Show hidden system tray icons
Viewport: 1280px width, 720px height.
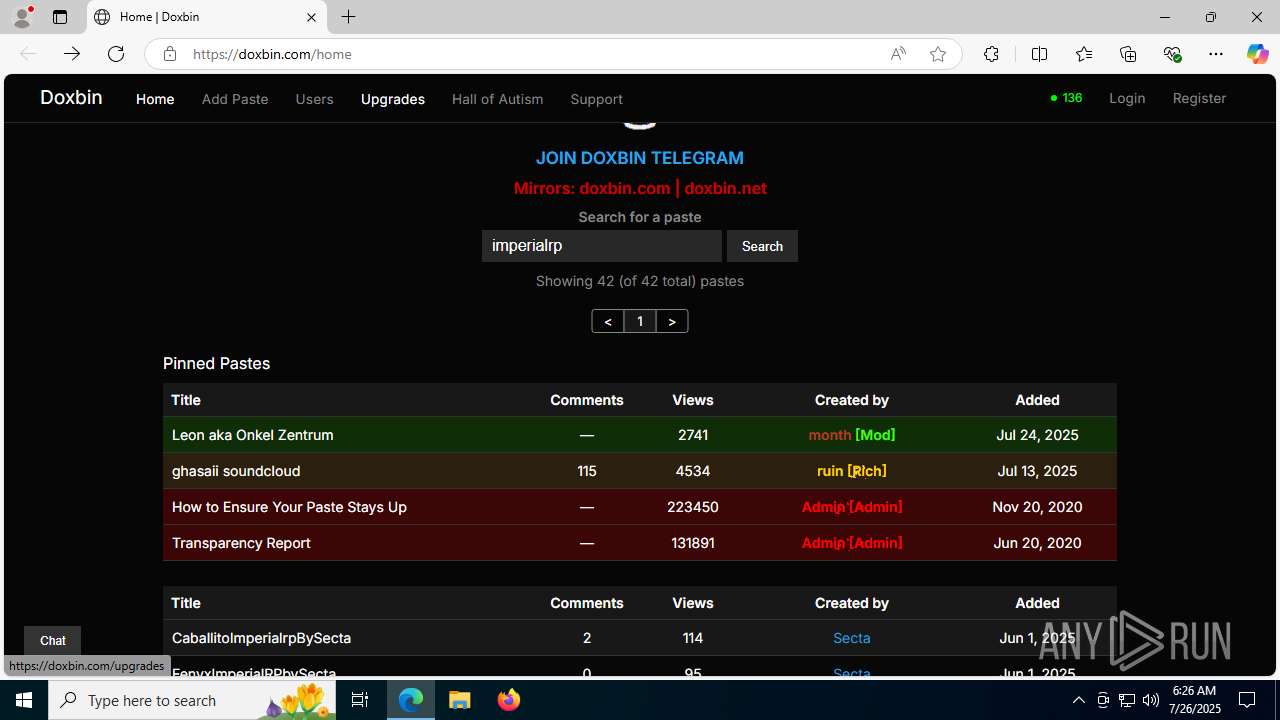click(1078, 700)
